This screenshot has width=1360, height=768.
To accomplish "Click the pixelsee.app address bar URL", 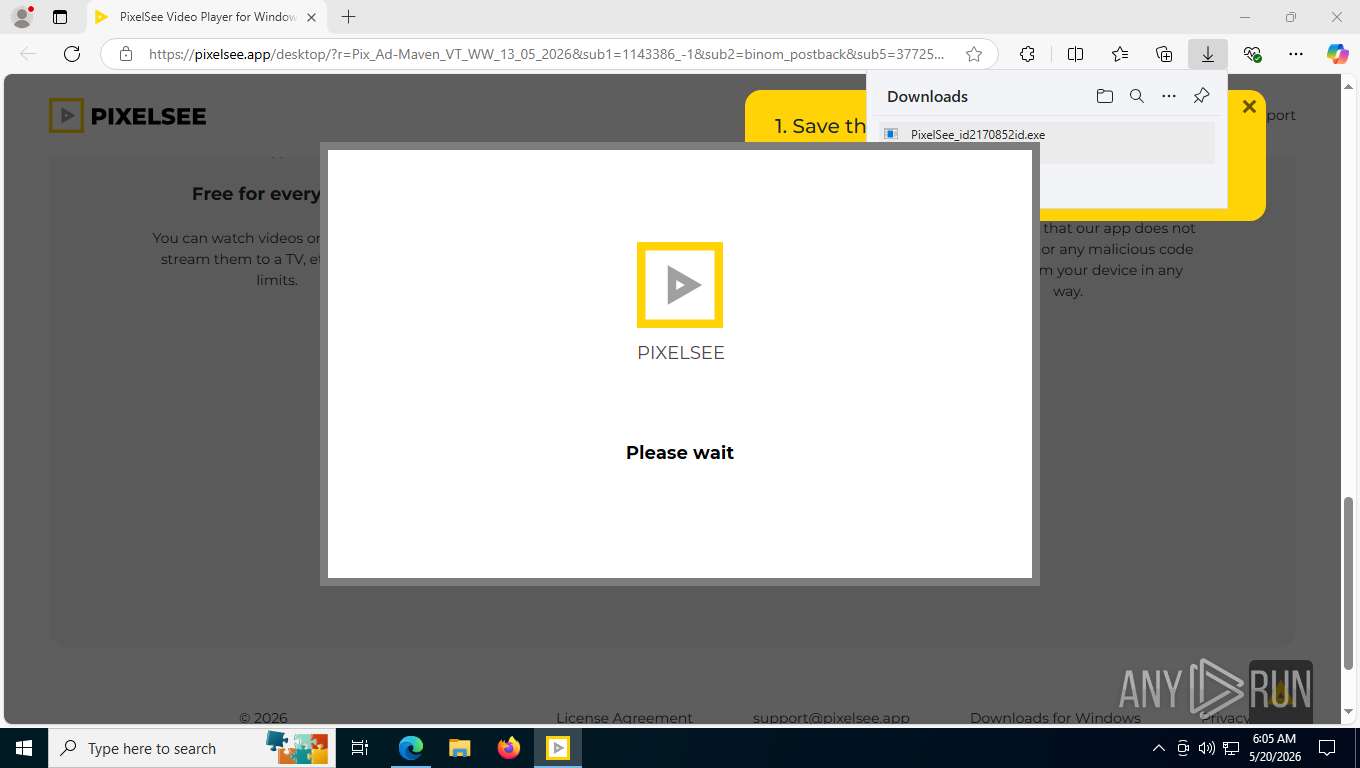I will [x=546, y=54].
